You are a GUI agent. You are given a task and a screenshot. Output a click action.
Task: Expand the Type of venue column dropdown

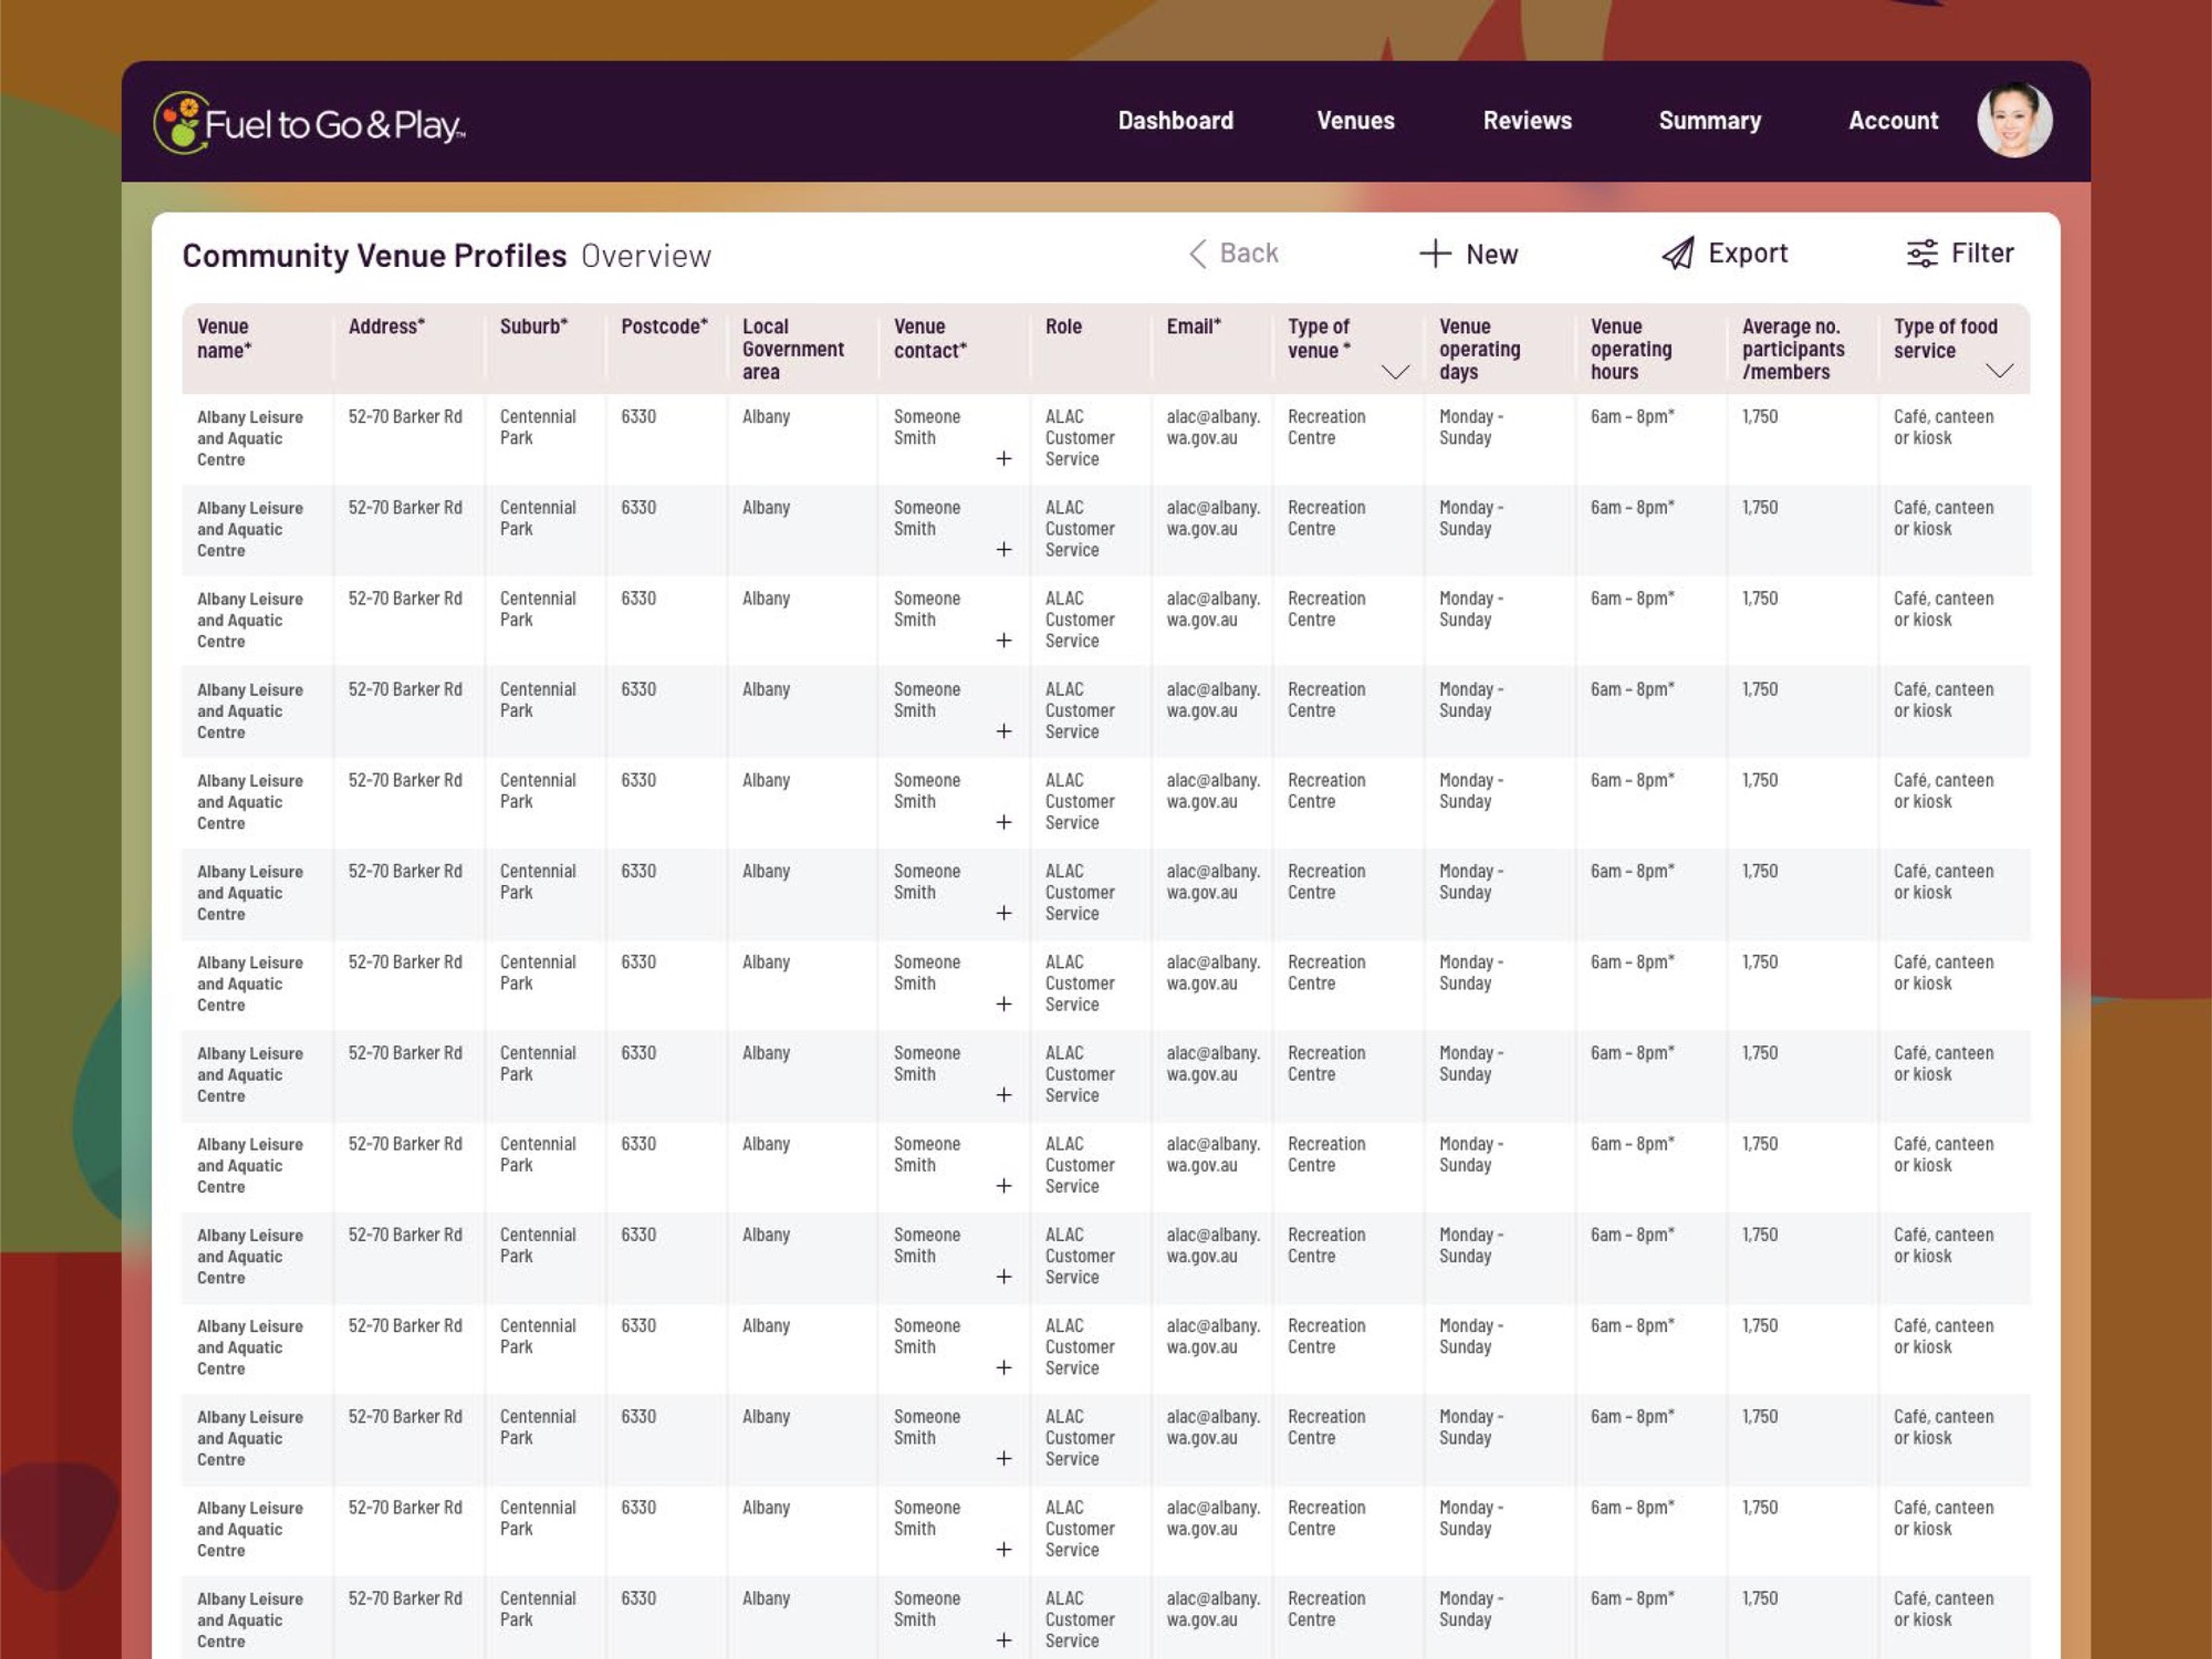(x=1395, y=372)
